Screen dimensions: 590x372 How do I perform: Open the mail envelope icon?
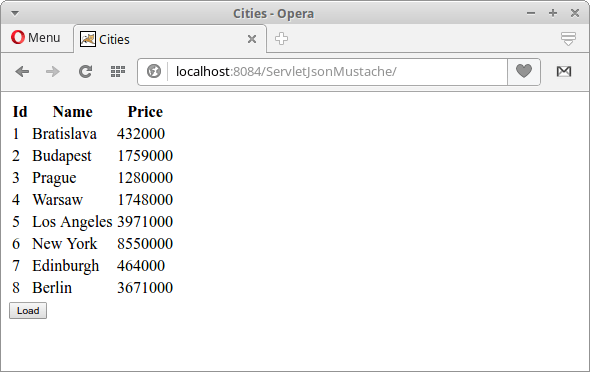[x=564, y=71]
